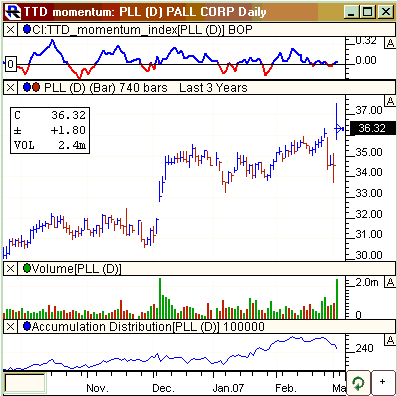
Task: Click the 'CI:TTD_momentum_index[PLL (D)] BOP' title
Action: [x=142, y=30]
